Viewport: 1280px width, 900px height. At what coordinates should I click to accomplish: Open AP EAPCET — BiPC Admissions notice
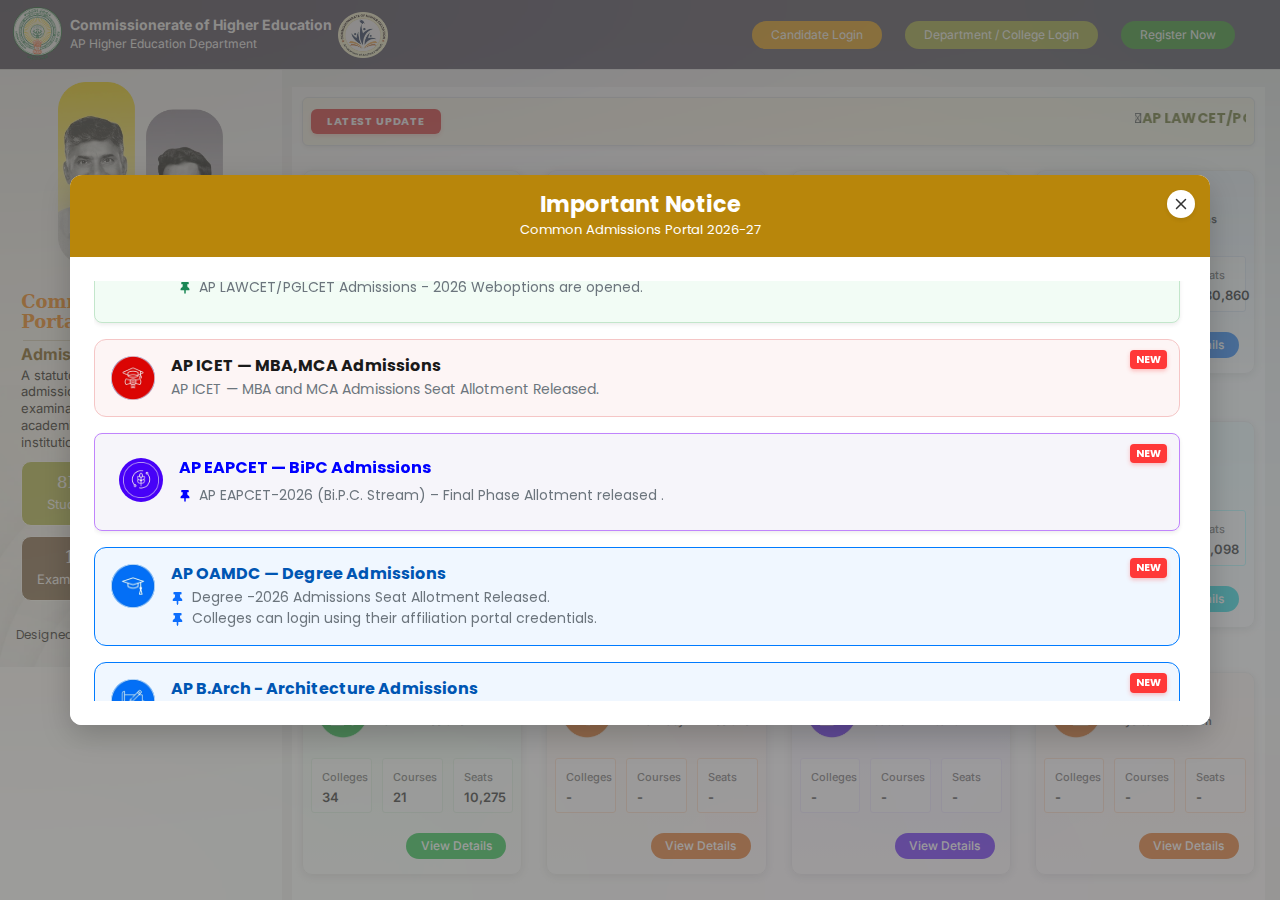pos(637,482)
